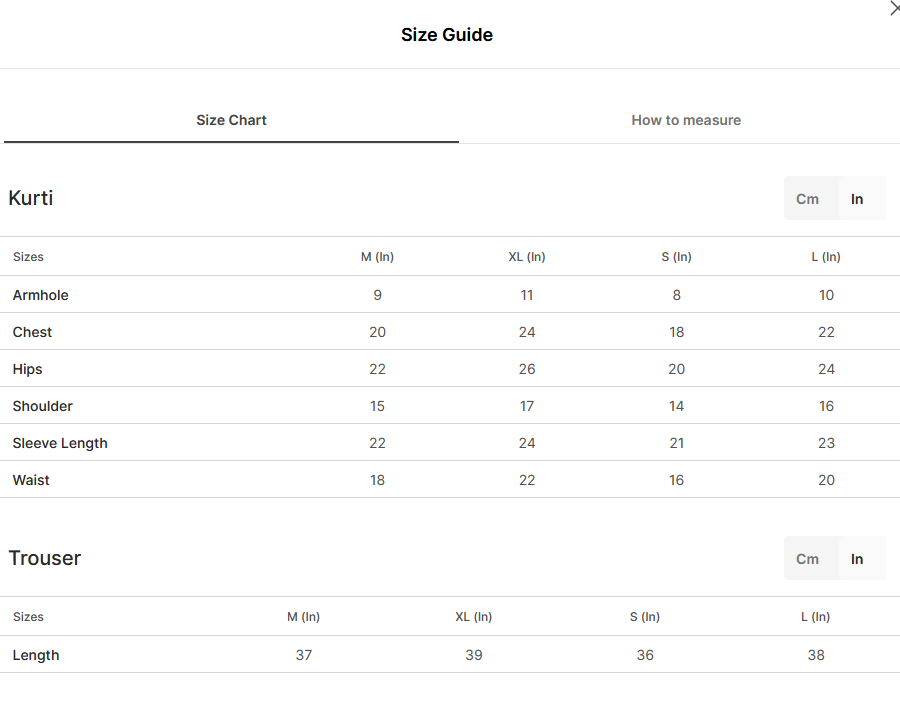Toggle Kurti measurements to Cm
This screenshot has width=900, height=717.
pos(807,199)
